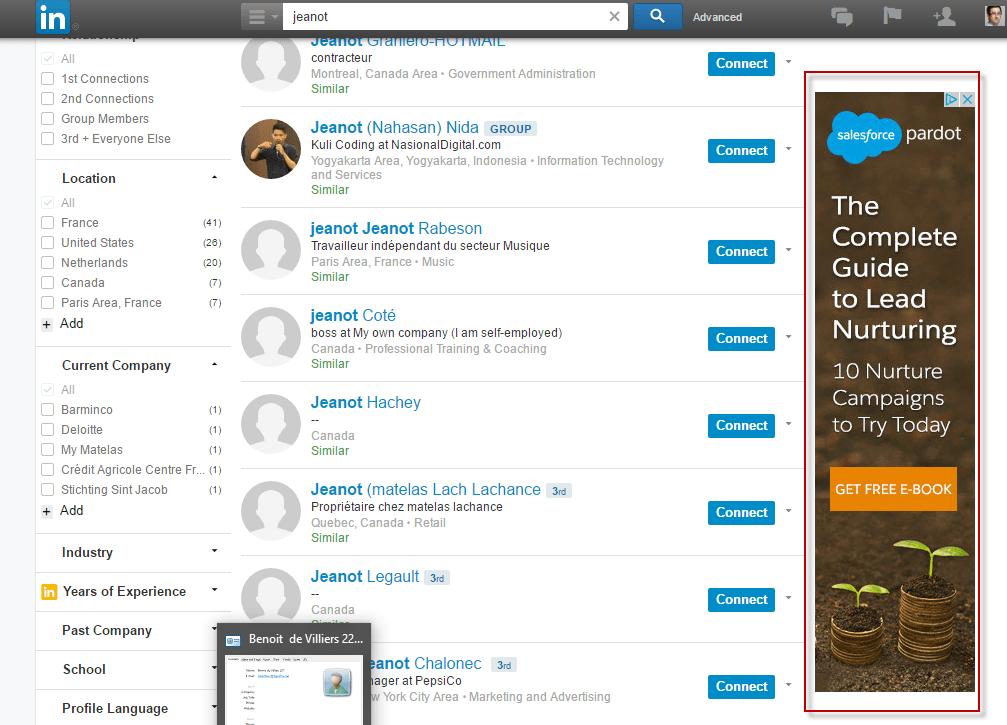Add a current company with plus
Viewport: 1007px width, 725px height.
click(x=46, y=511)
